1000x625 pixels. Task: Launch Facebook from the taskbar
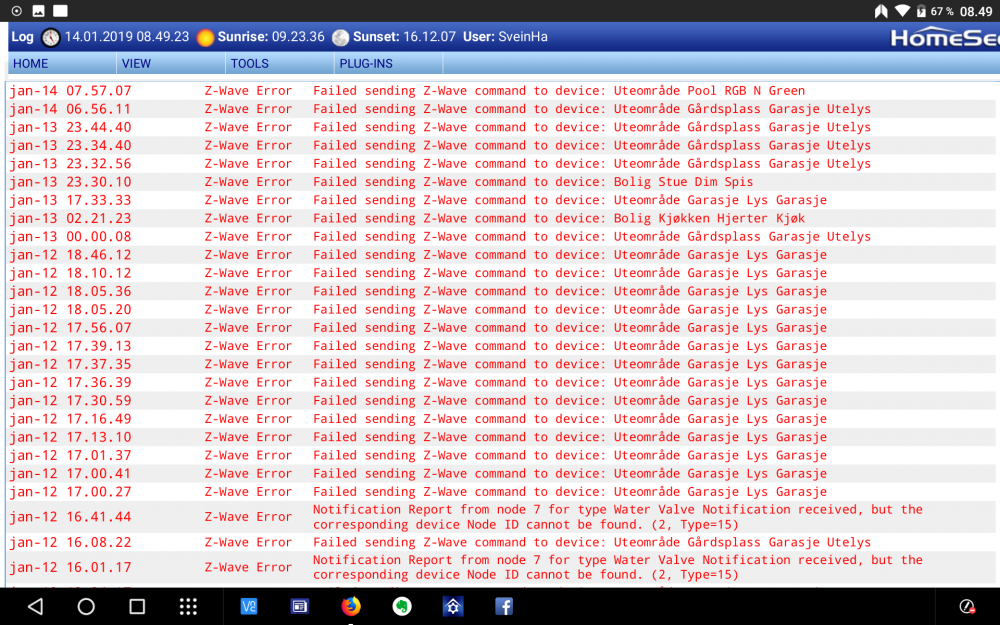[504, 605]
